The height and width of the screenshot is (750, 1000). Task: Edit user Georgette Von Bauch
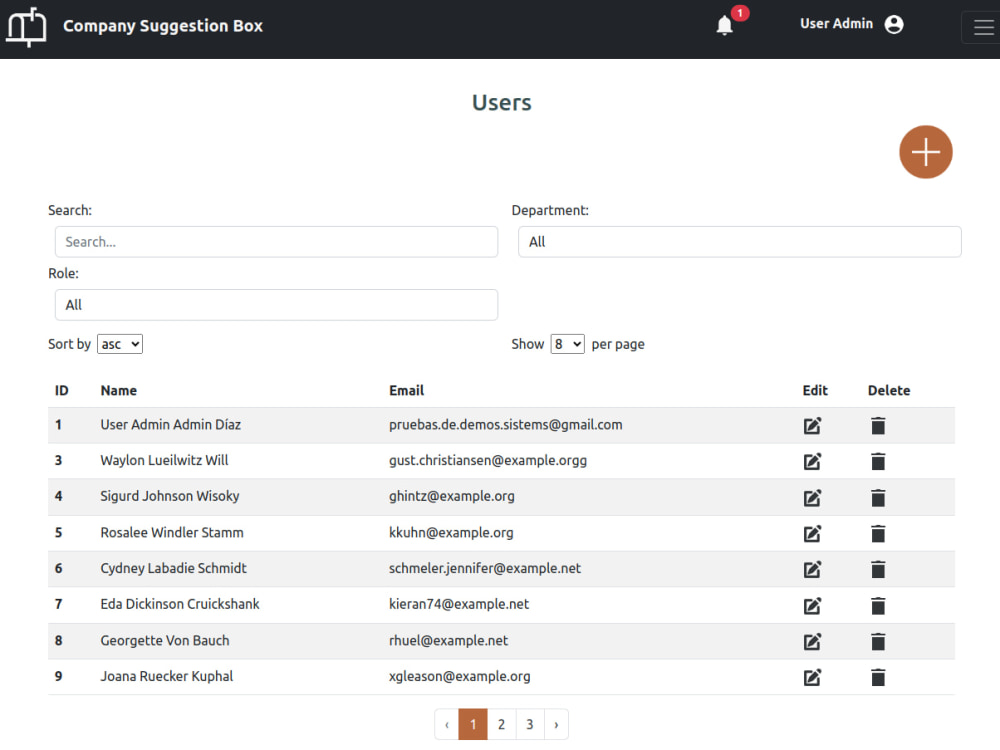tap(812, 641)
